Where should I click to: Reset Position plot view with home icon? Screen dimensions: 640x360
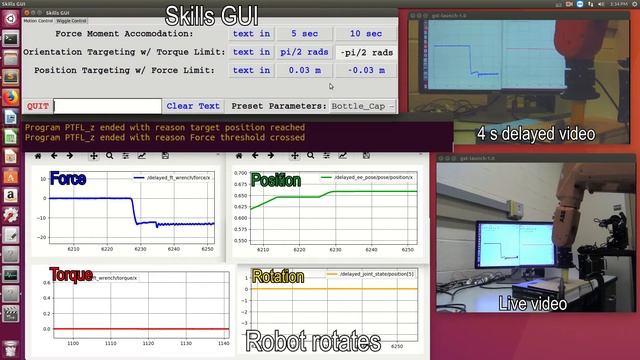pos(239,156)
